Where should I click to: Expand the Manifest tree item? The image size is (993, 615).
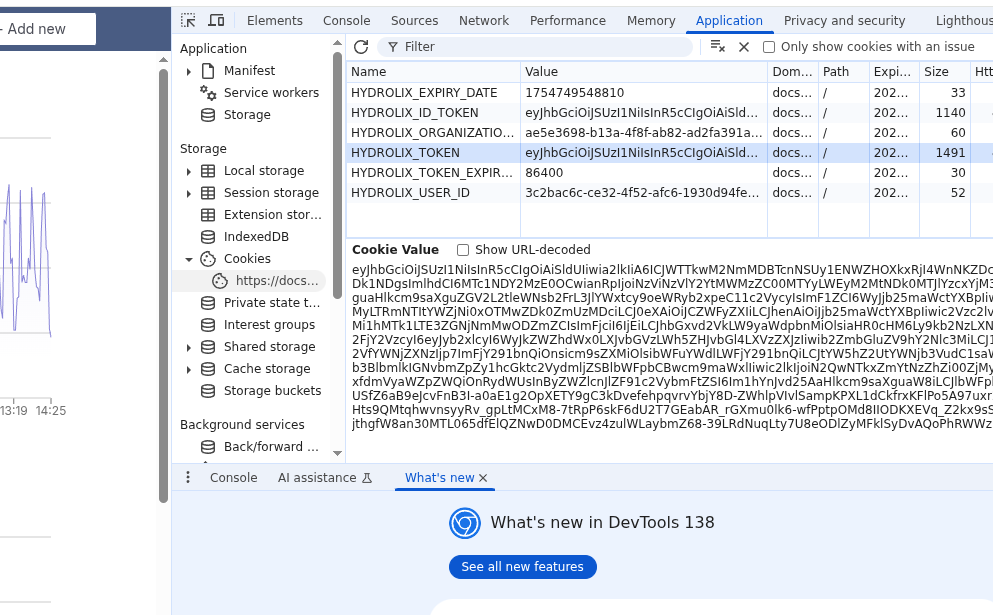coord(189,71)
